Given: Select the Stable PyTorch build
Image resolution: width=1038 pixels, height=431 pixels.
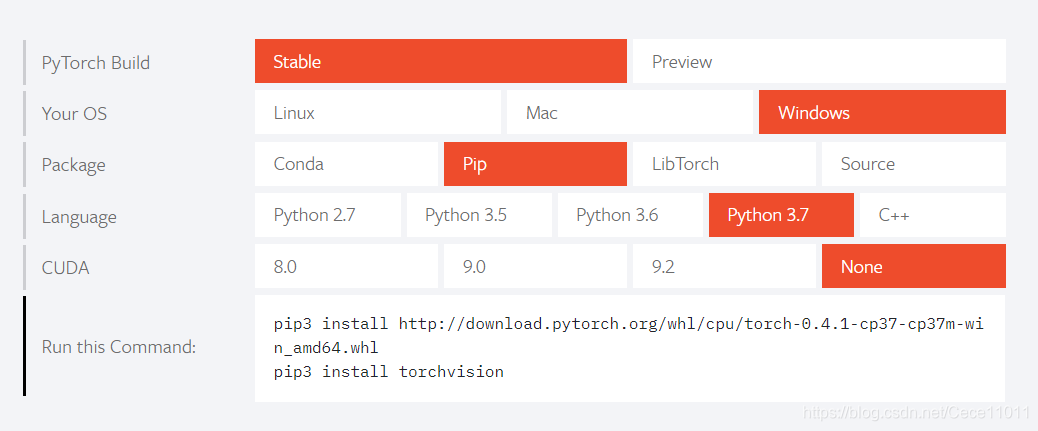Looking at the screenshot, I should pos(440,61).
